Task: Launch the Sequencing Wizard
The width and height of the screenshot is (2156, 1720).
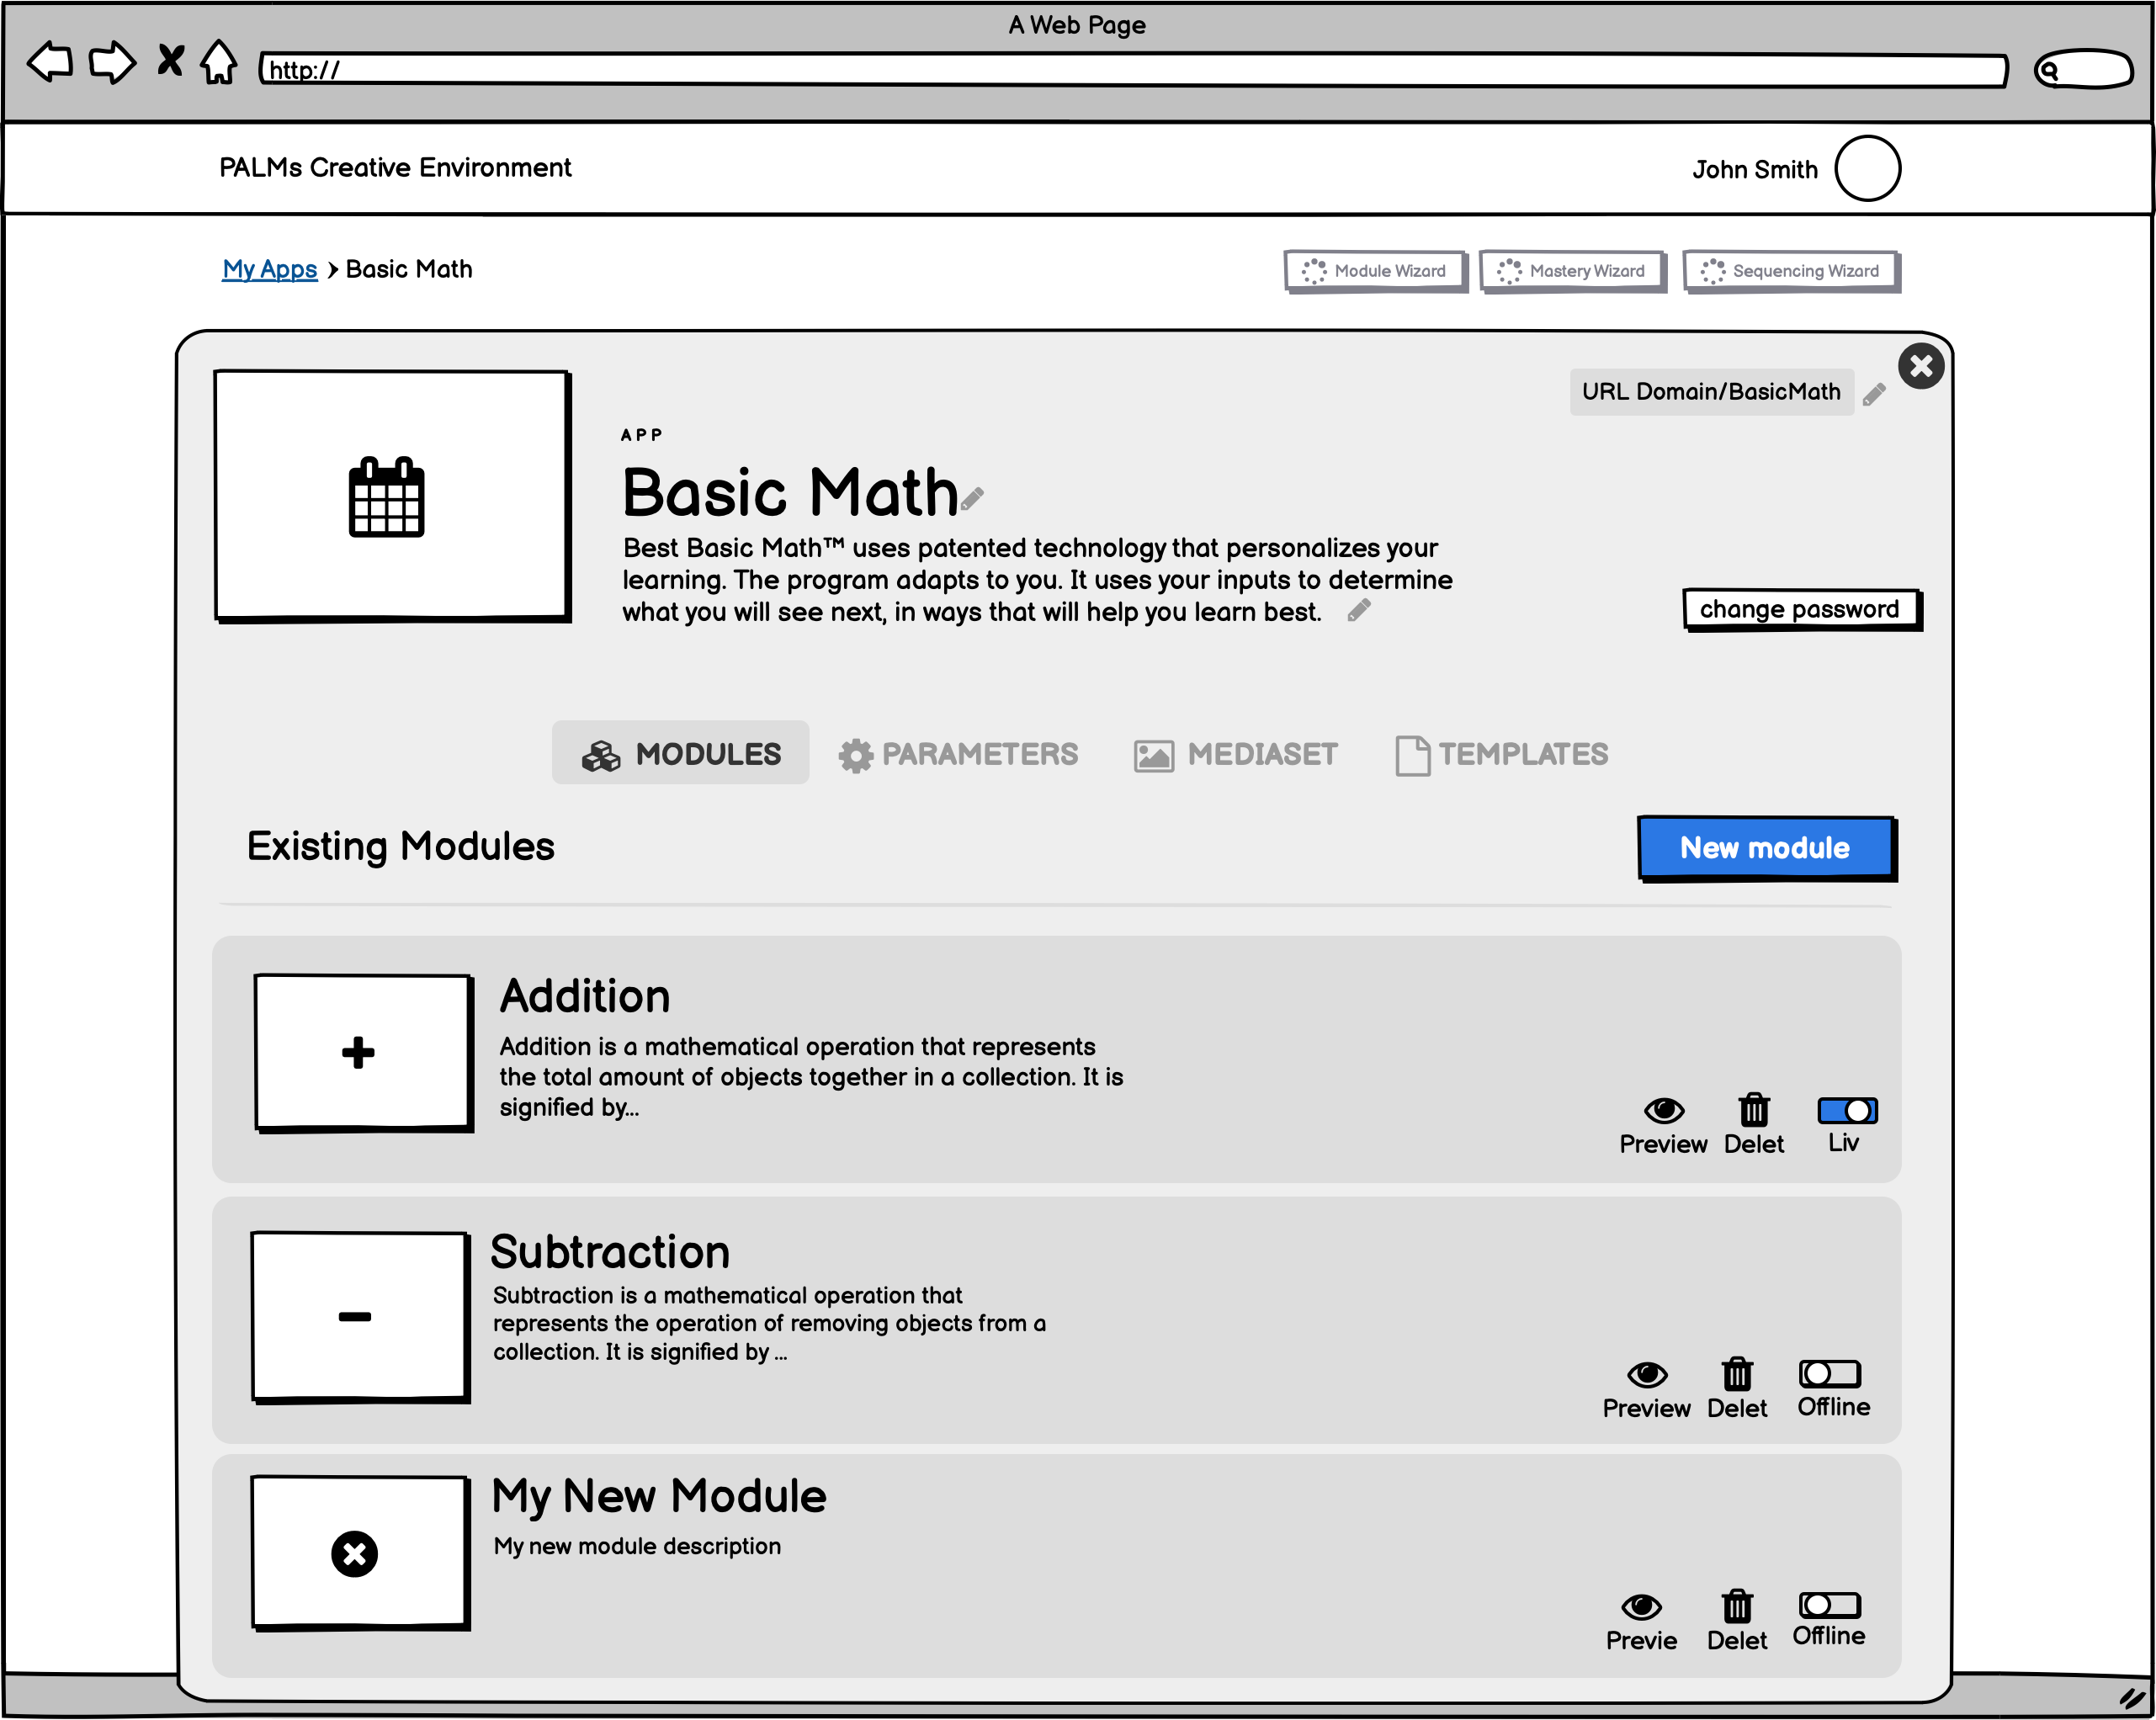Action: [x=1790, y=271]
